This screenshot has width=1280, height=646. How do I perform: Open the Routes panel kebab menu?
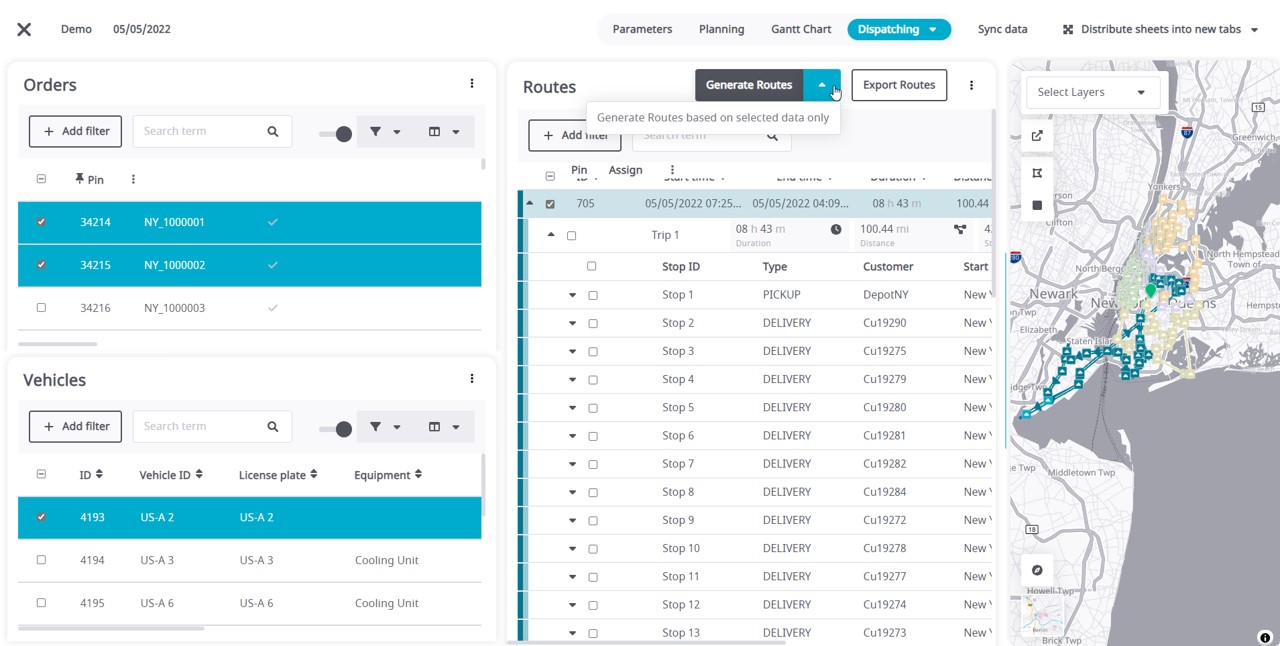(x=971, y=86)
